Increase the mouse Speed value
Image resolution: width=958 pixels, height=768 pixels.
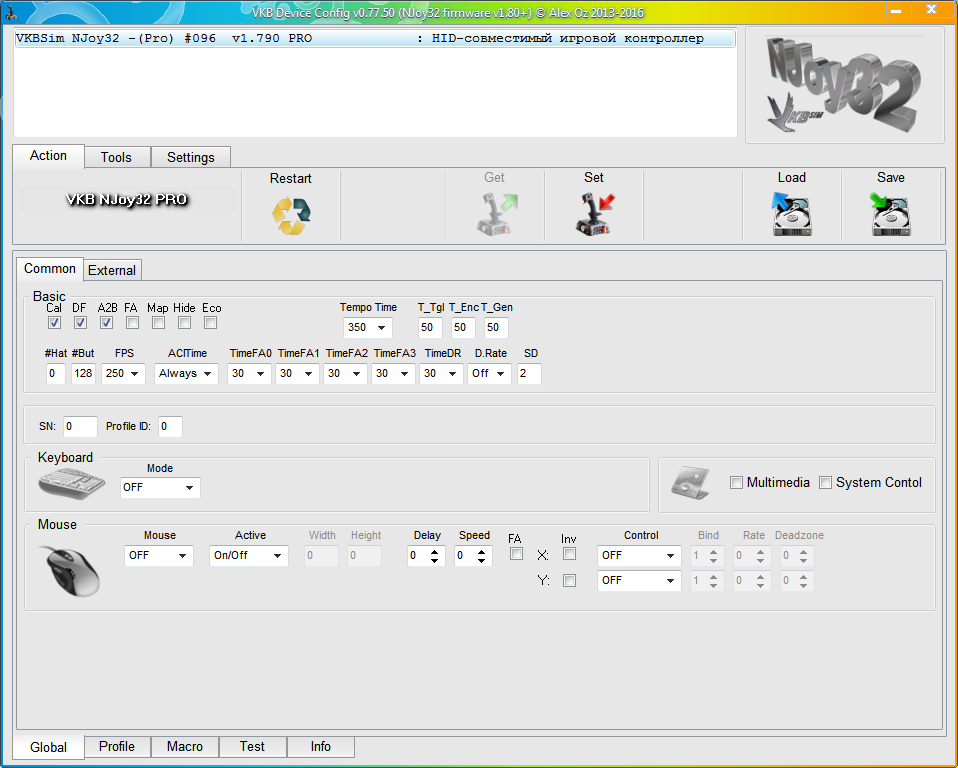[x=481, y=552]
